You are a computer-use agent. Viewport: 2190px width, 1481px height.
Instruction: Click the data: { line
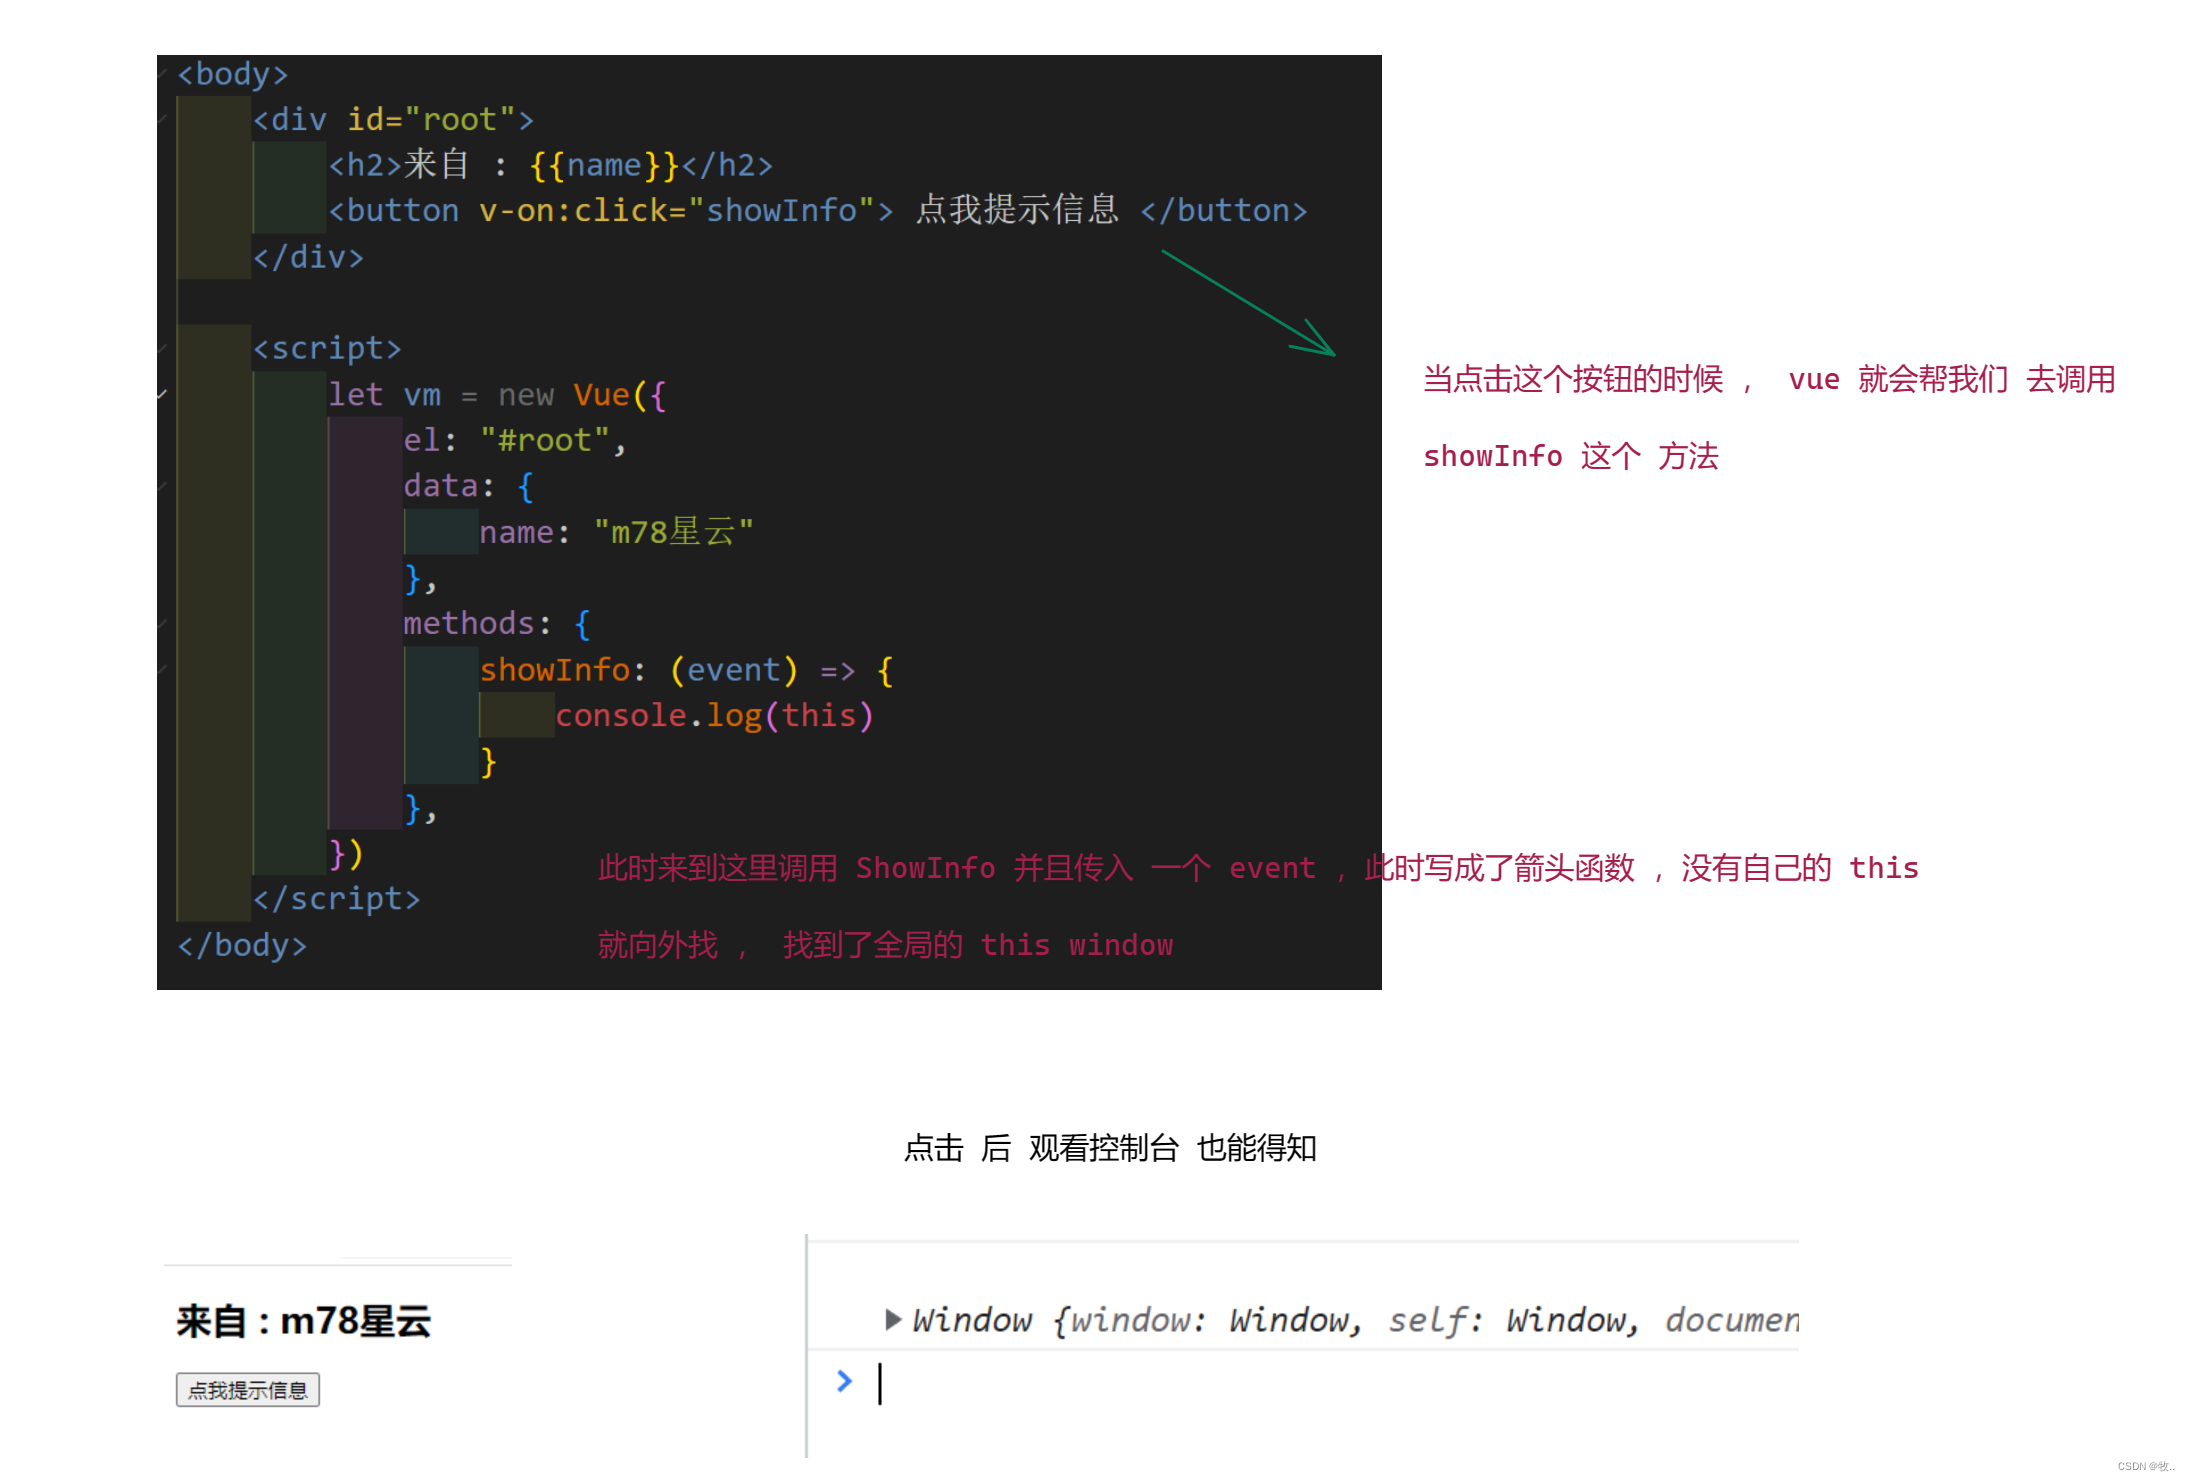point(468,486)
